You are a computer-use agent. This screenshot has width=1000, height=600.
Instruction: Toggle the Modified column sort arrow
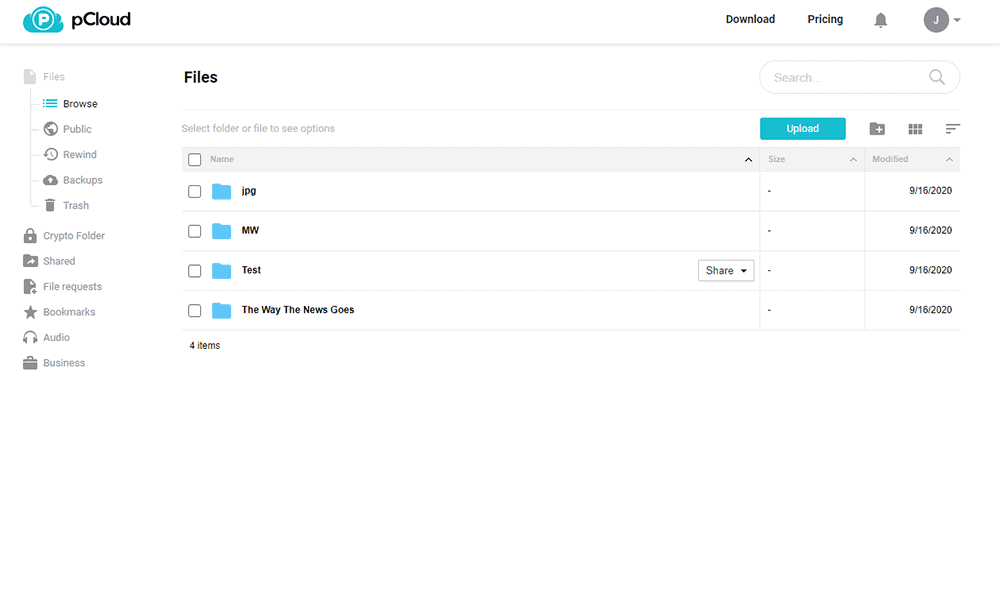pos(949,159)
